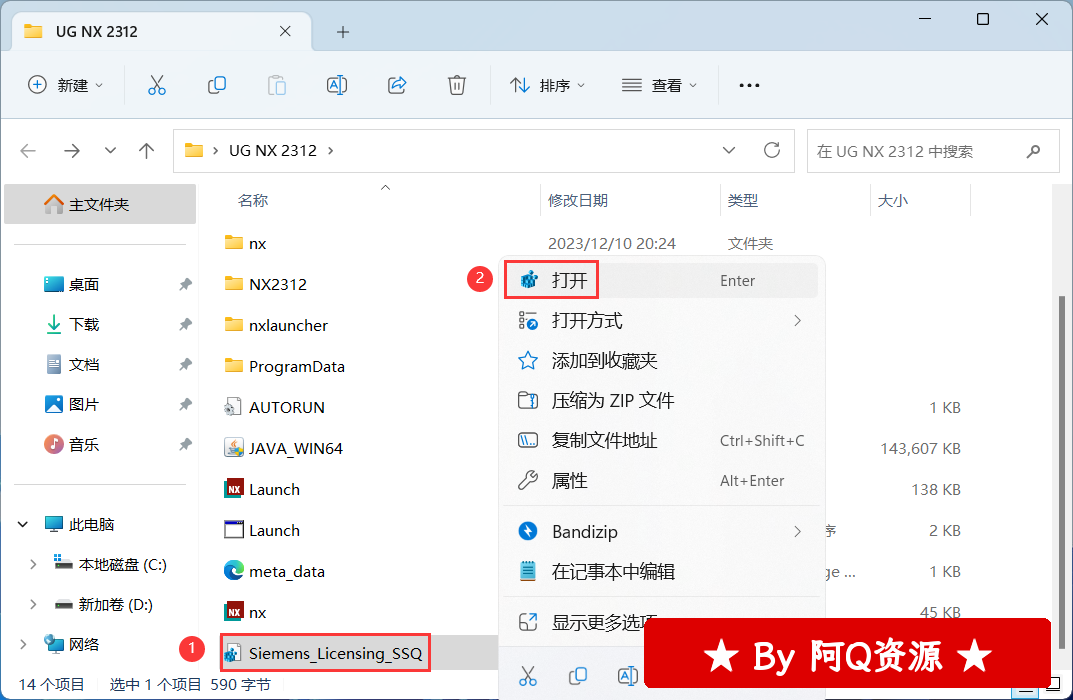Select the nxlauncher folder
Screen dimensions: 1073x700
click(x=276, y=325)
